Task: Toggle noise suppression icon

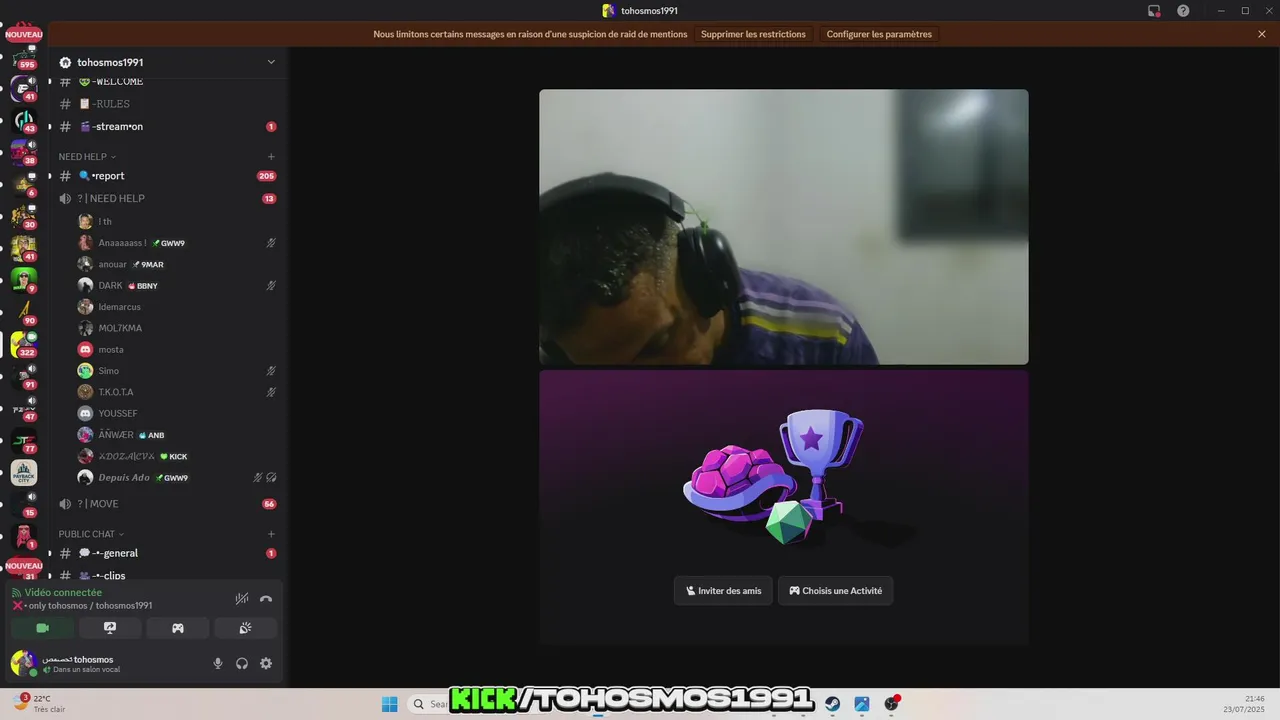Action: 242,599
